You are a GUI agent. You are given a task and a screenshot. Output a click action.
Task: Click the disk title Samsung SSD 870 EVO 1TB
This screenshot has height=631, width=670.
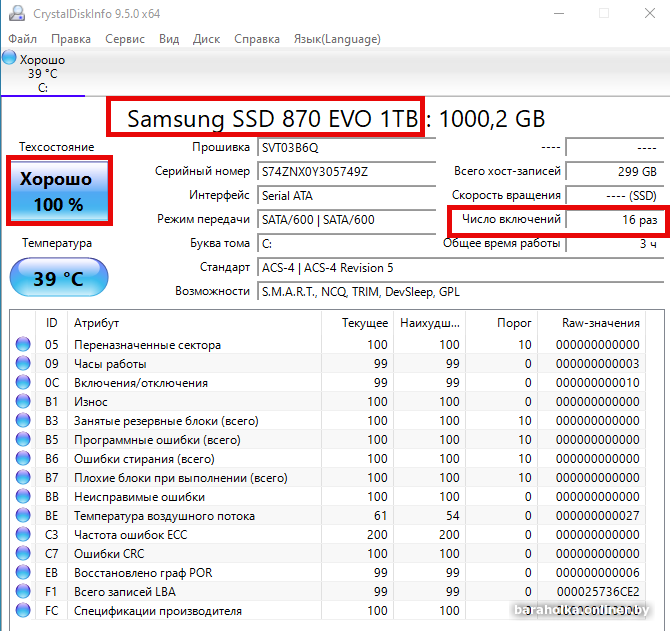pyautogui.click(x=273, y=118)
